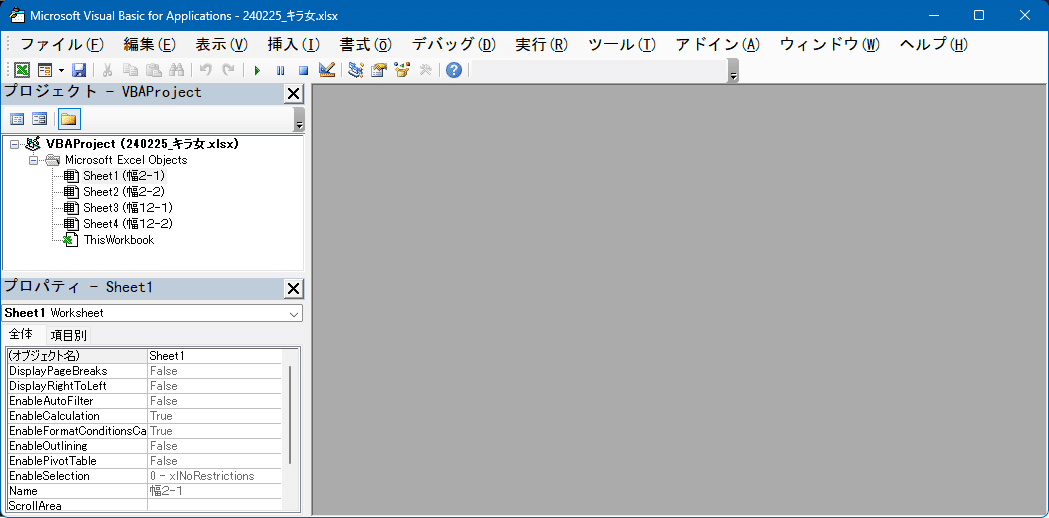
Task: Collapse the VBAProject root node
Action: click(15, 145)
